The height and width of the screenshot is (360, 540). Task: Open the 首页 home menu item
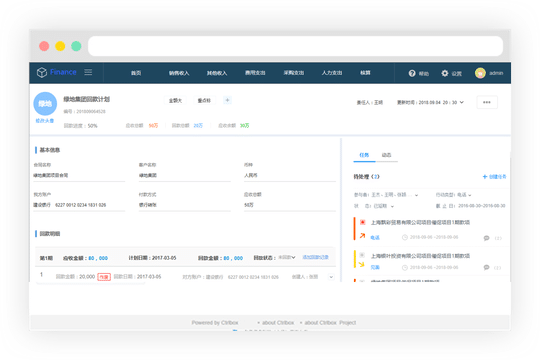coord(136,73)
